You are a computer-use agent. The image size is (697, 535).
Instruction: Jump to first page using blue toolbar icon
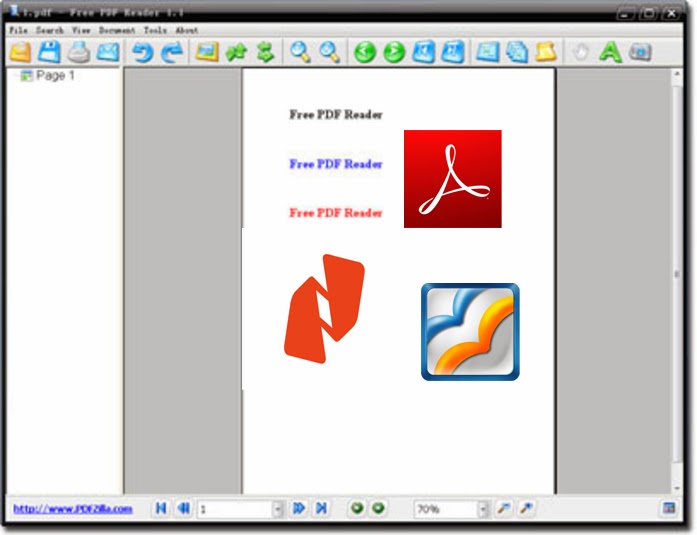pos(424,52)
